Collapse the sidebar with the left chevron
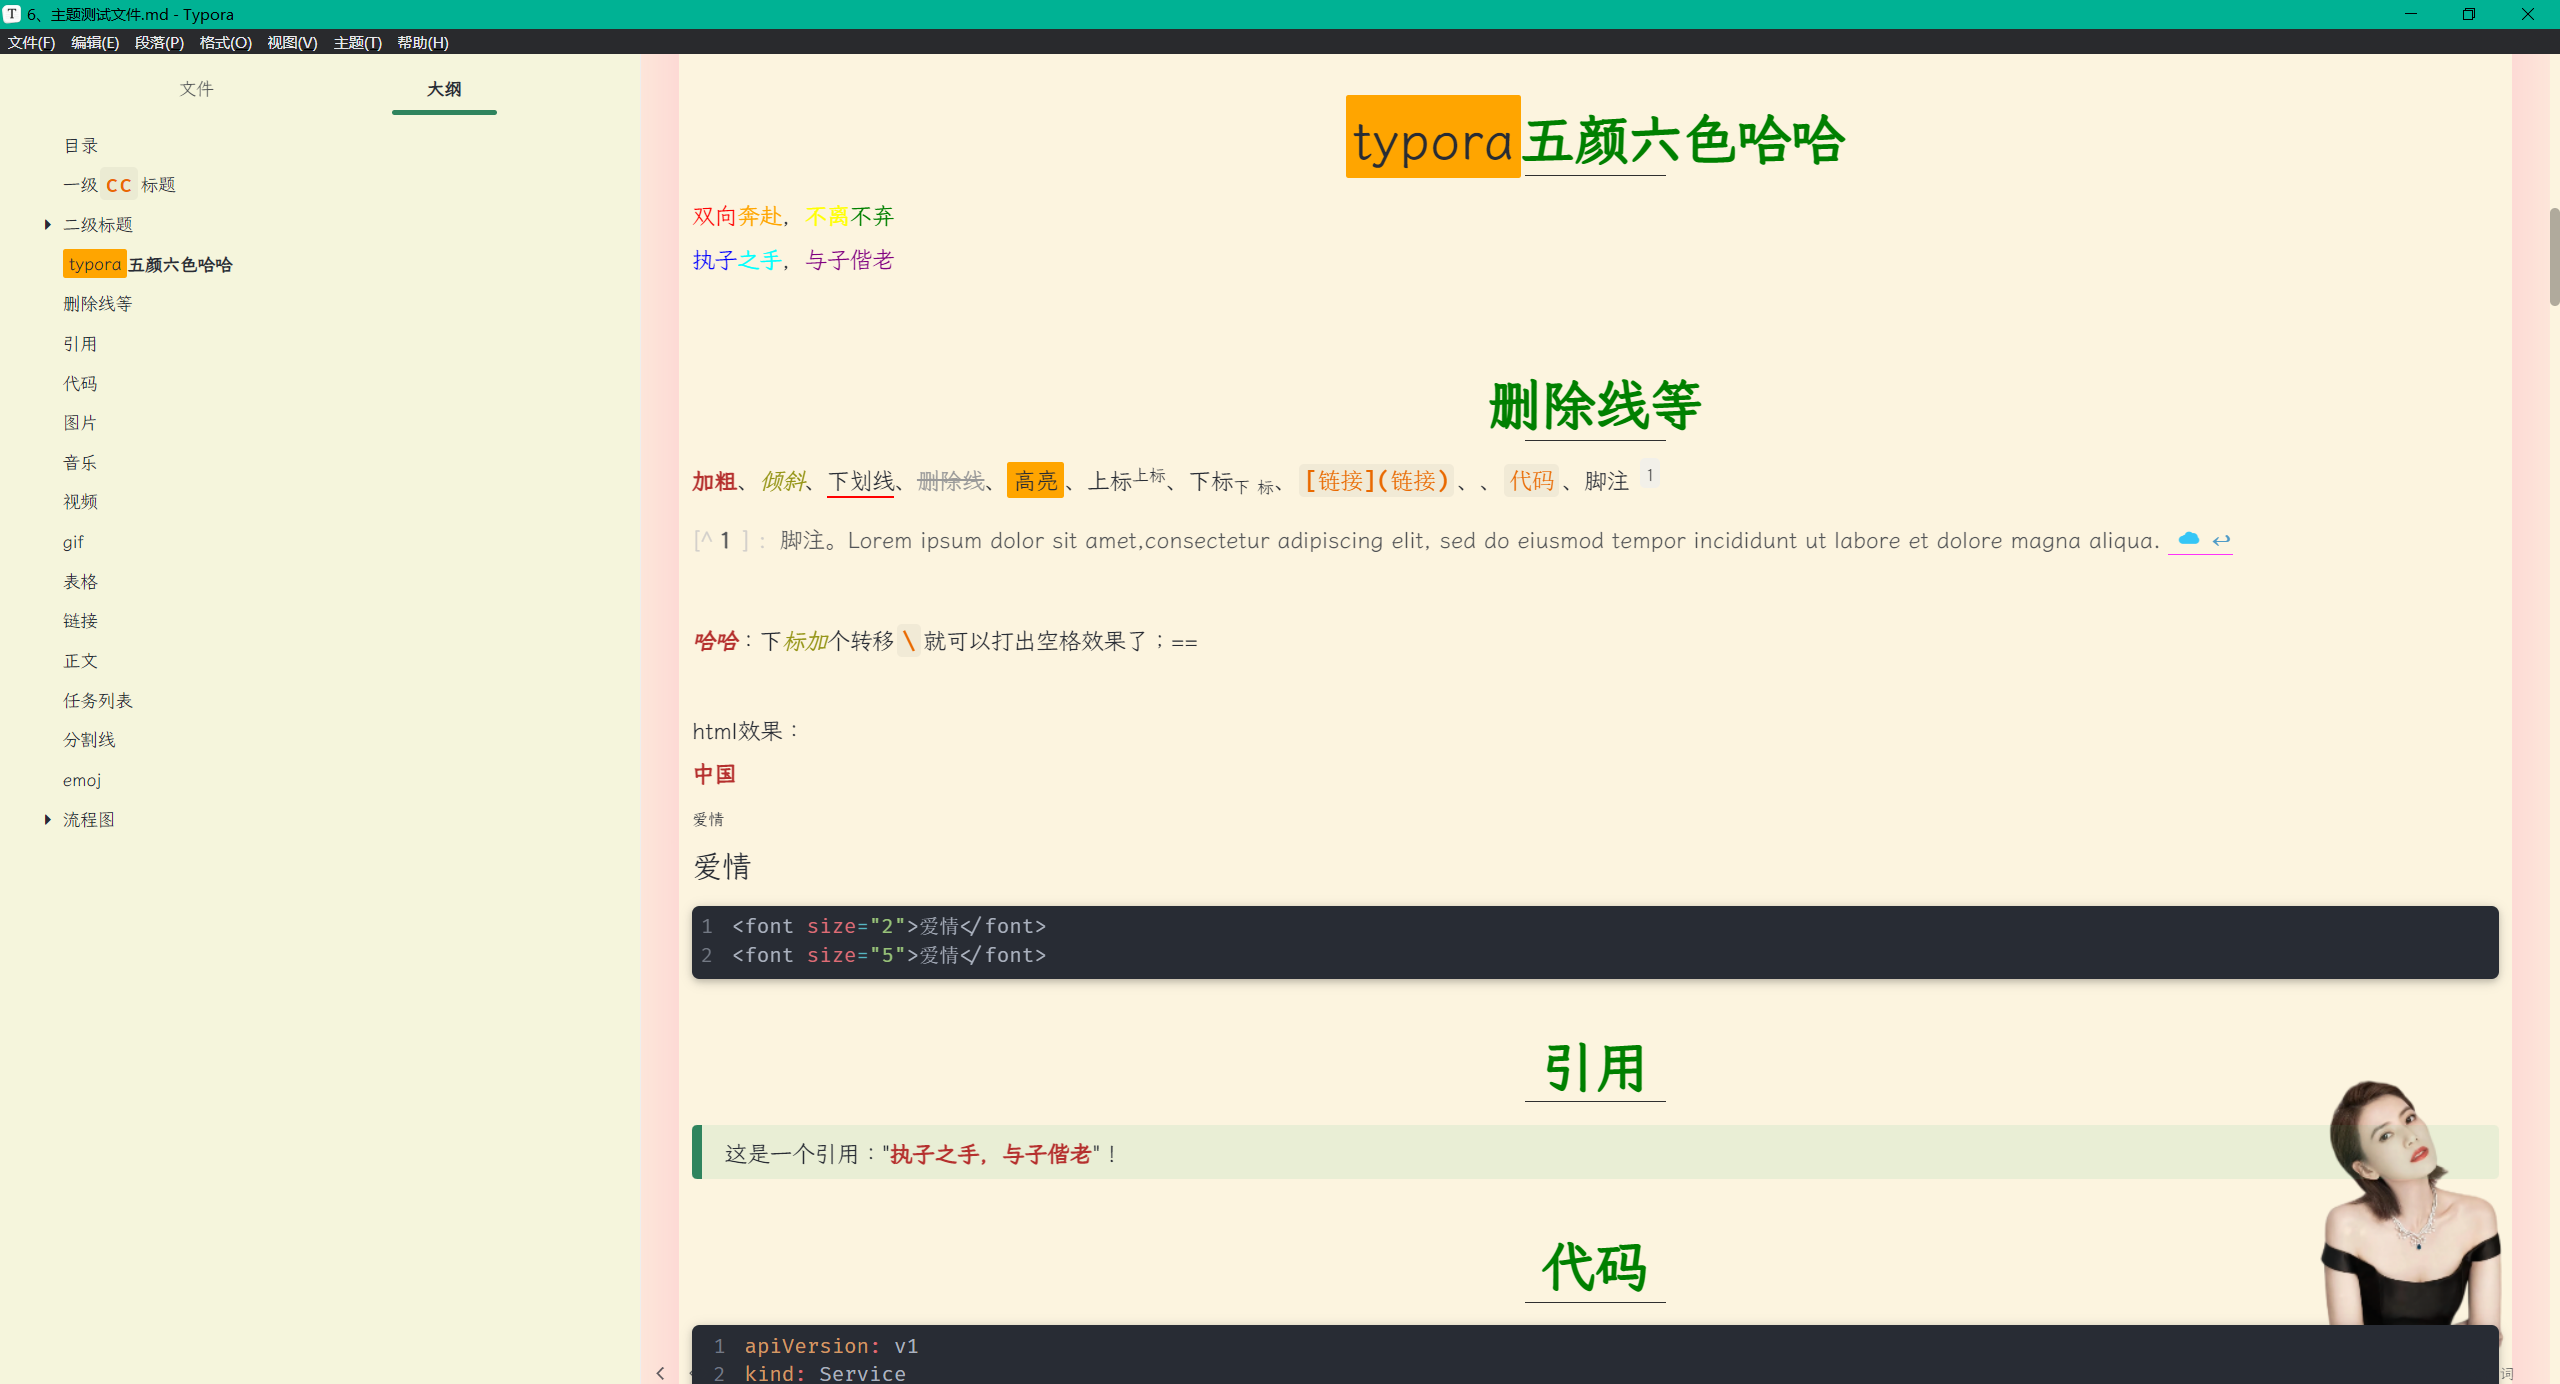 click(x=660, y=1373)
